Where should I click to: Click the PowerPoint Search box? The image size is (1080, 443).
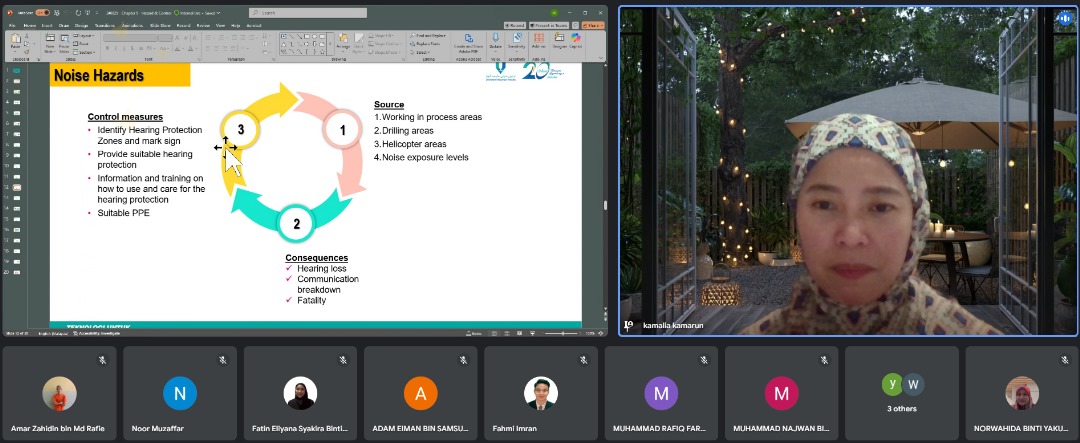pyautogui.click(x=308, y=12)
